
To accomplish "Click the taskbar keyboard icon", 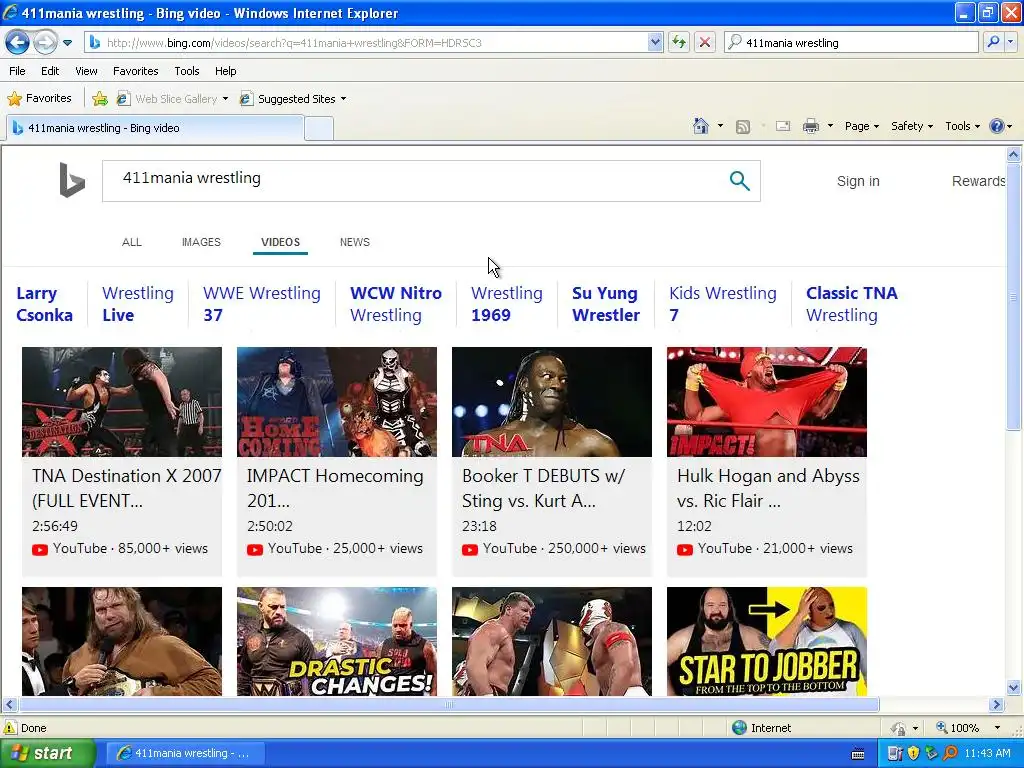I will tap(858, 754).
